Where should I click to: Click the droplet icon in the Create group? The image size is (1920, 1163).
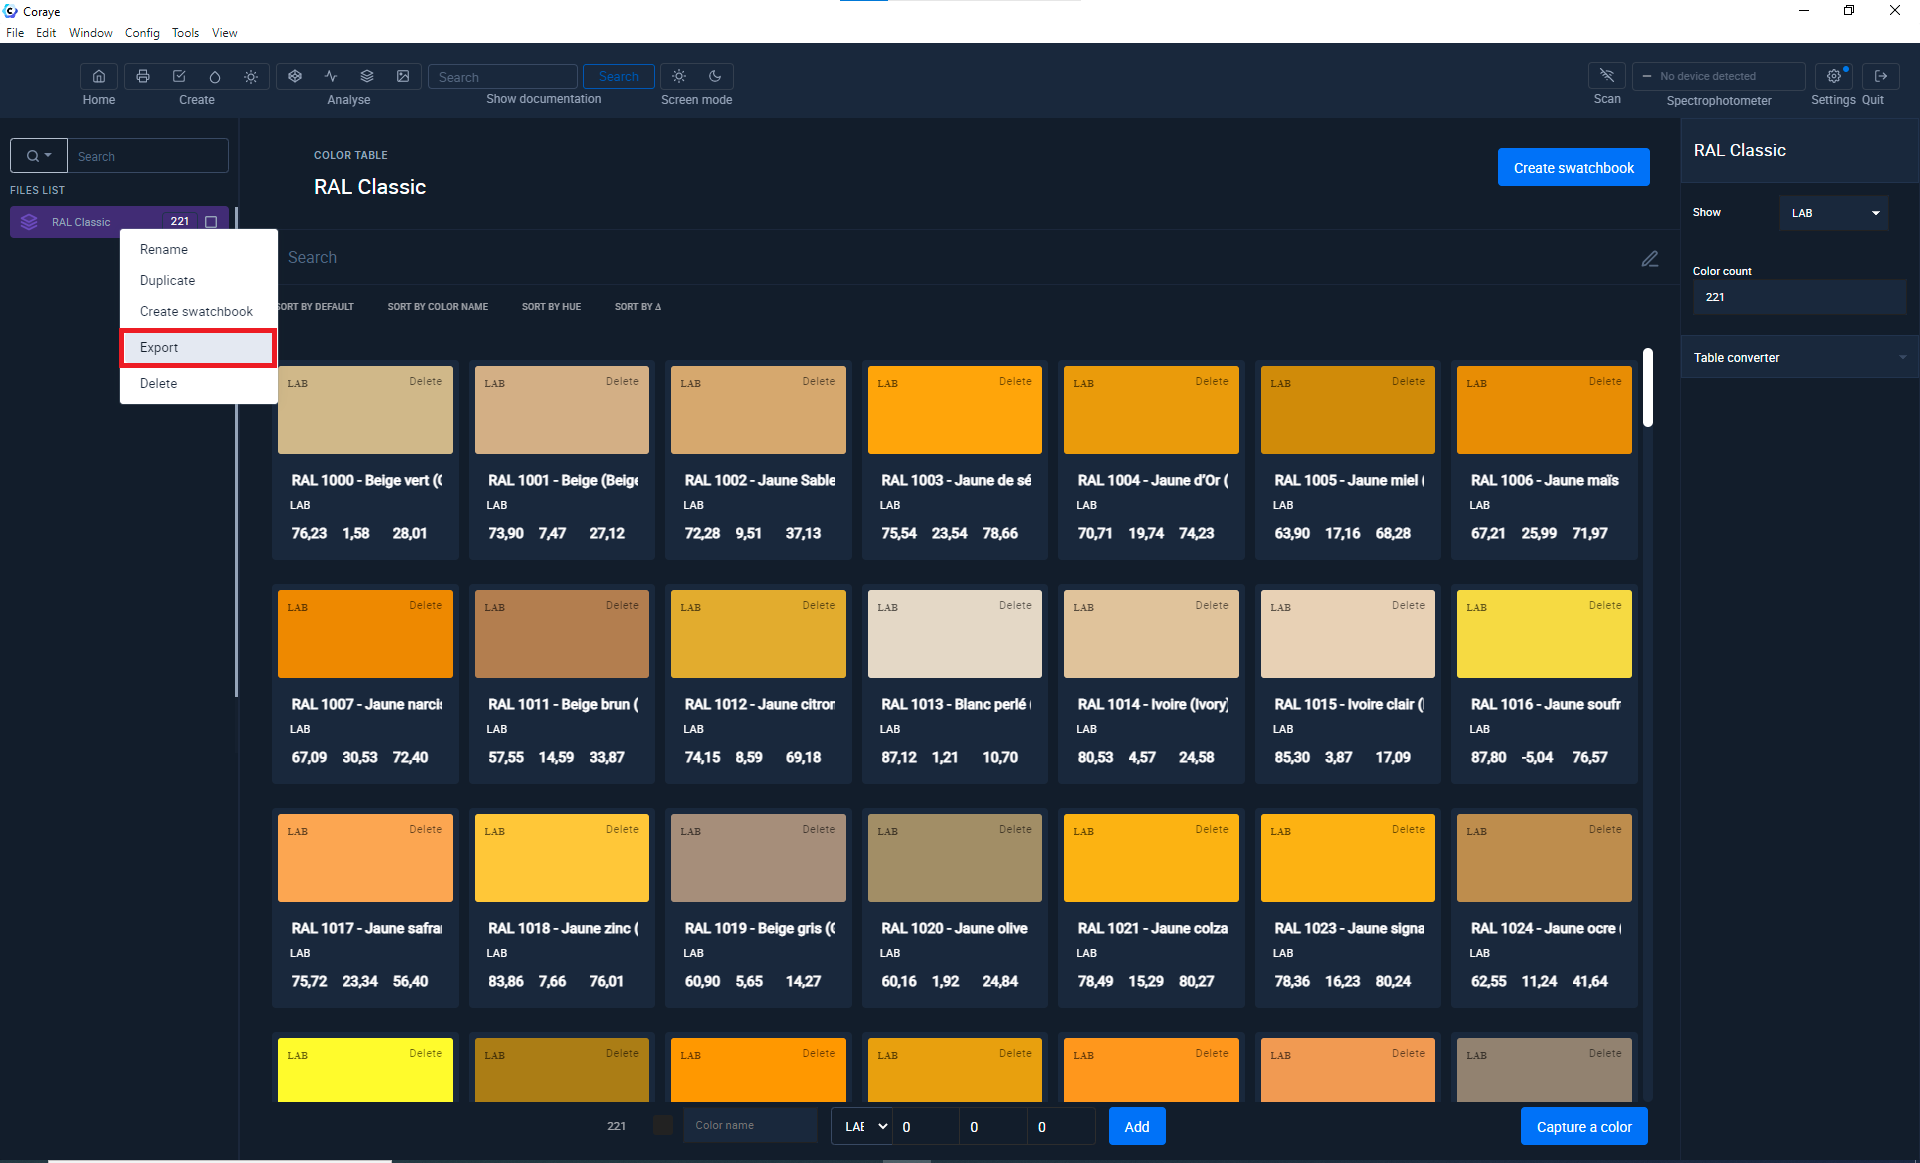click(x=215, y=76)
